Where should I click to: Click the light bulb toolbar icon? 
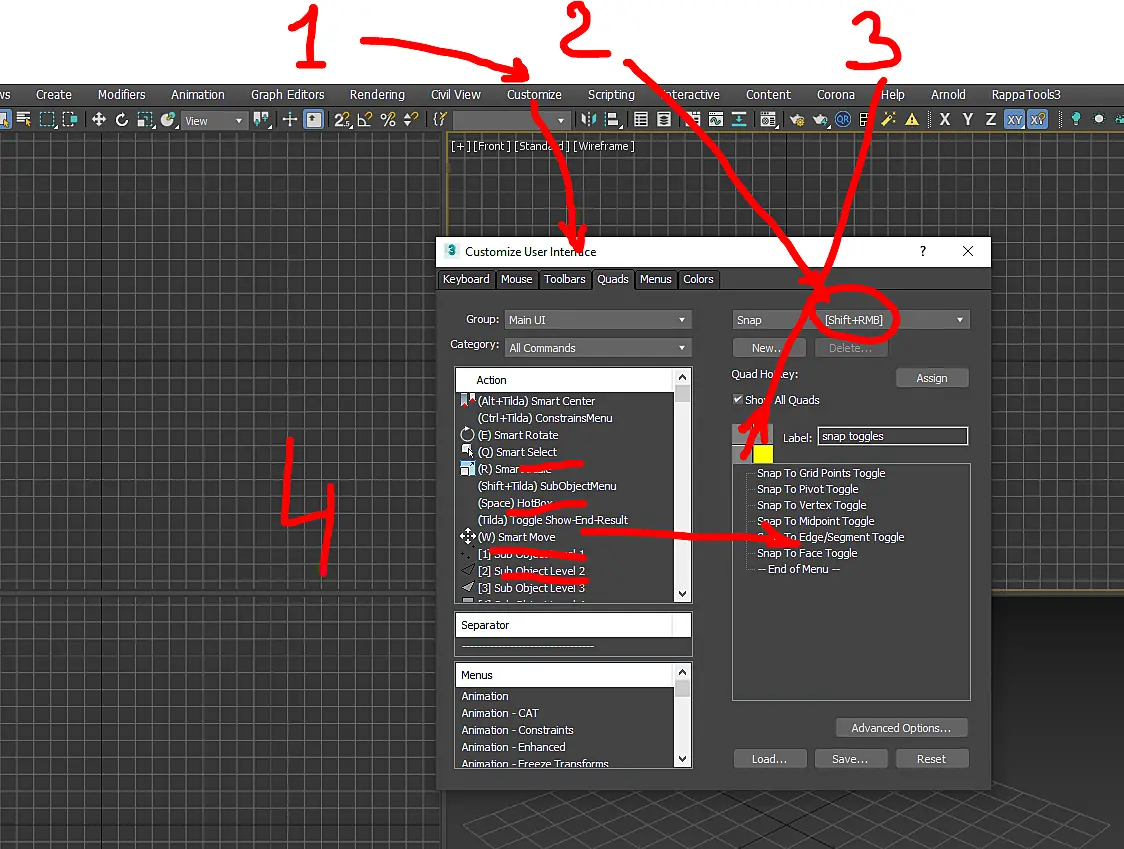(x=1075, y=120)
